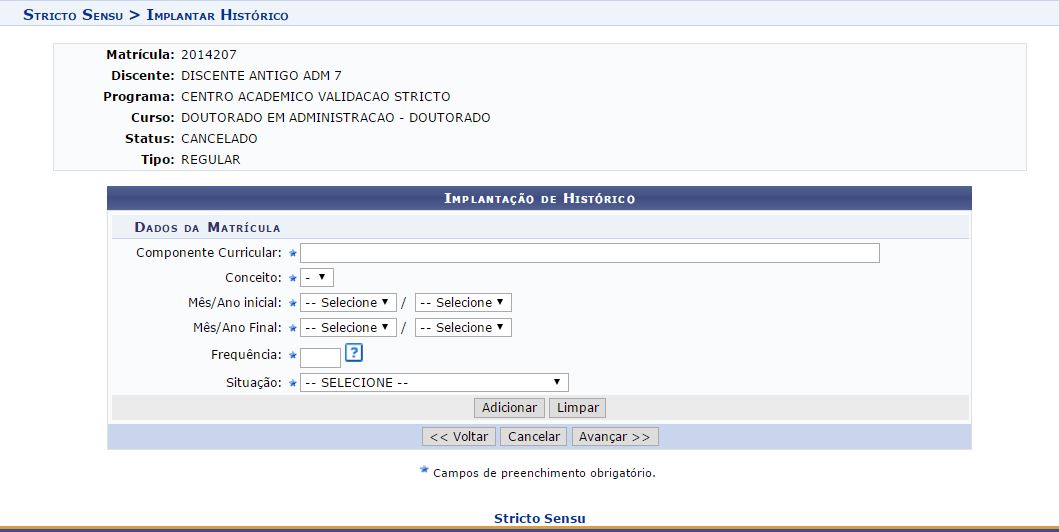Go back with the << Voltar button
The width and height of the screenshot is (1059, 532).
(459, 437)
